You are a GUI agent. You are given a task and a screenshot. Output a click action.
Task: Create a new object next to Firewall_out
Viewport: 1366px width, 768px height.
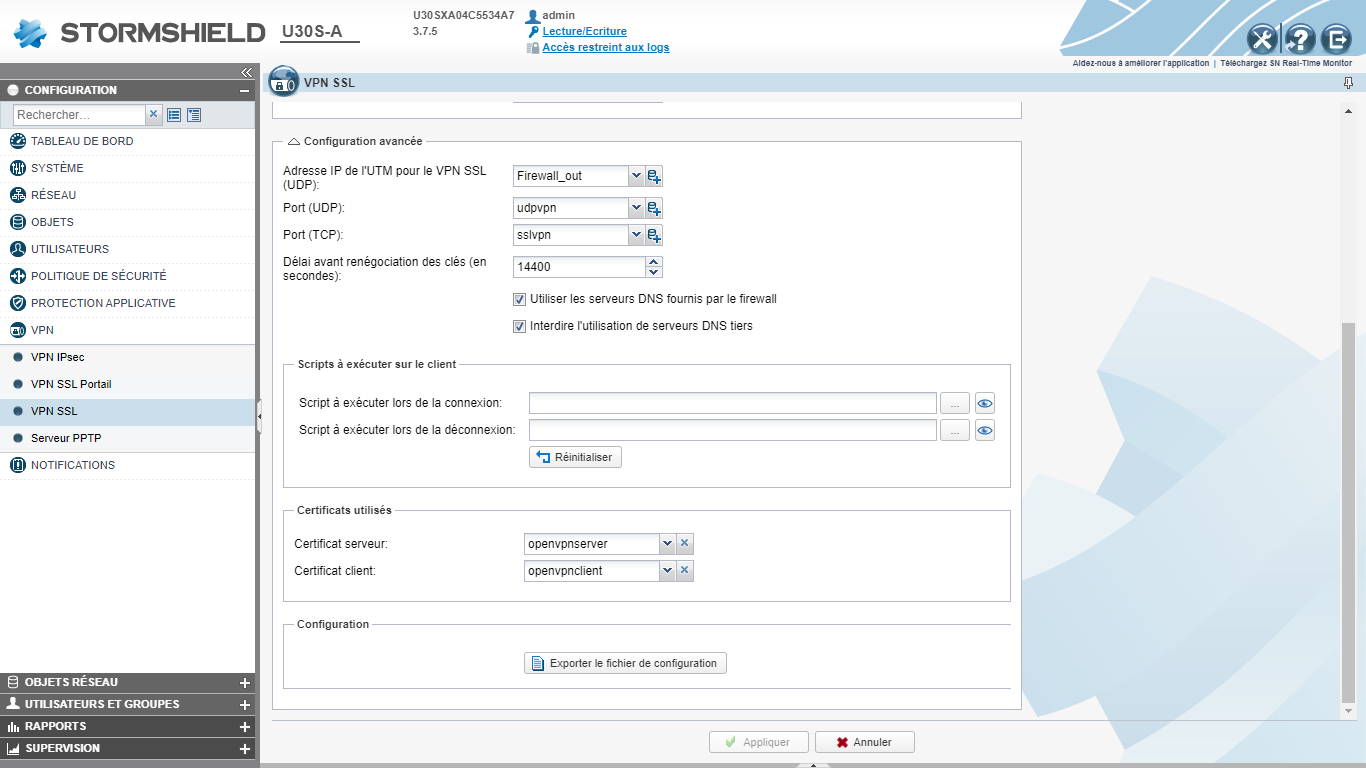[654, 176]
